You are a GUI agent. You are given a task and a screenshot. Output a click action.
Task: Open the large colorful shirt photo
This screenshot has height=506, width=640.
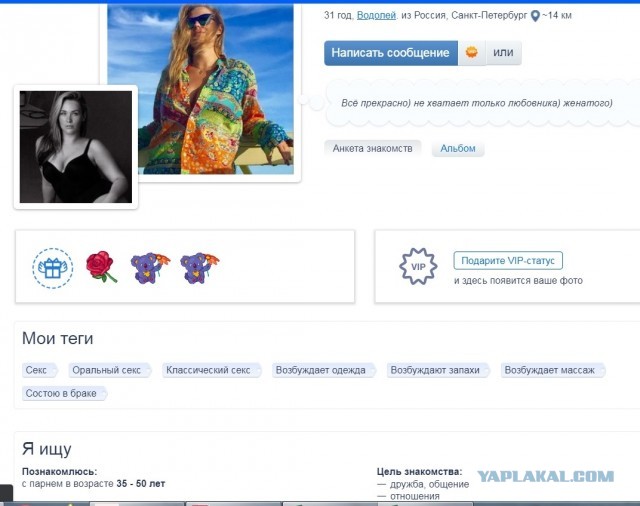click(200, 89)
